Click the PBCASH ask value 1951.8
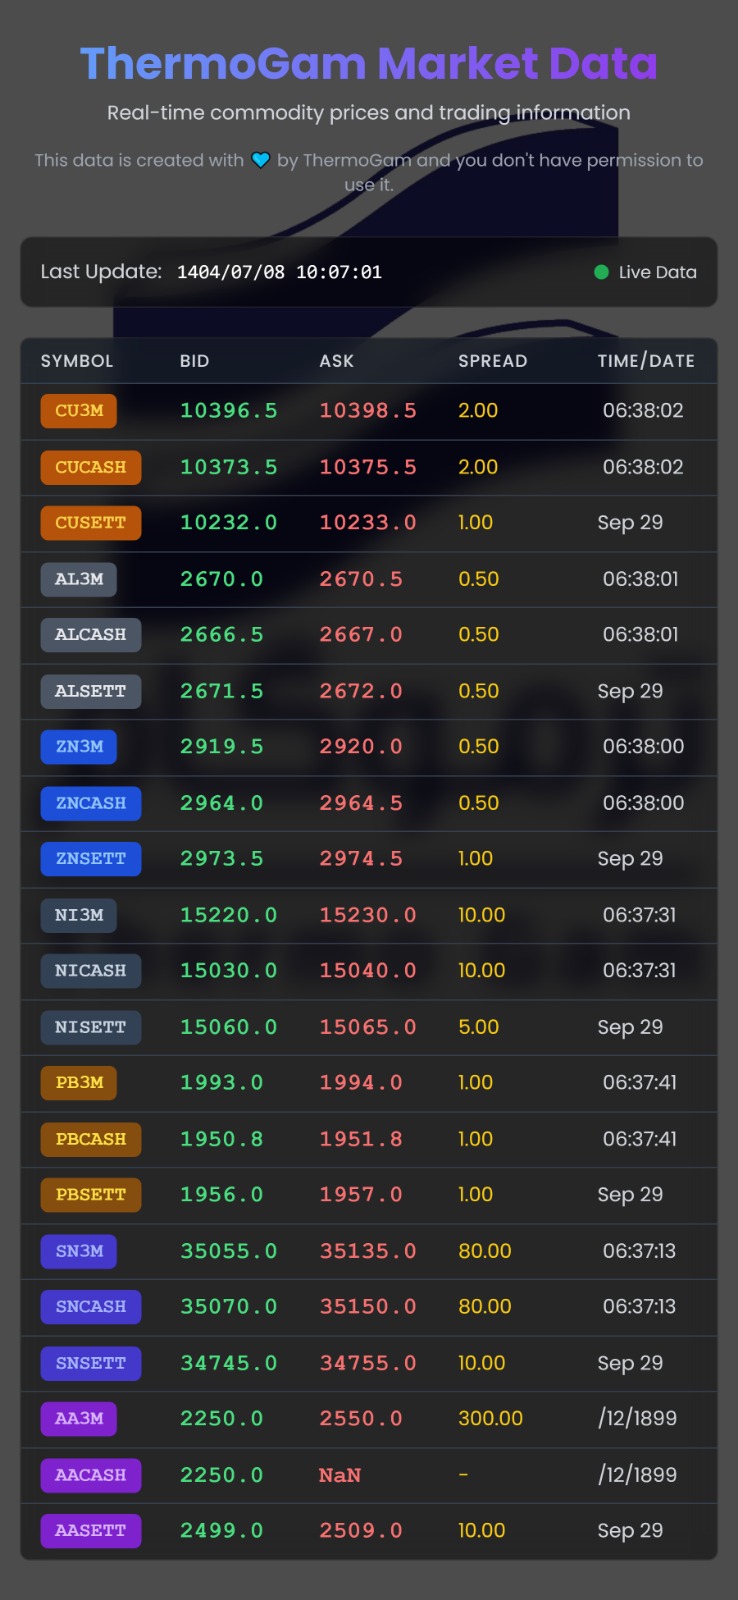This screenshot has height=1600, width=738. pyautogui.click(x=361, y=1139)
